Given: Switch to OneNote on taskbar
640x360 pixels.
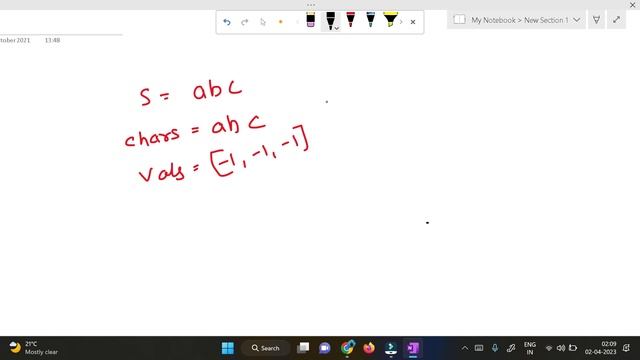Looking at the screenshot, I should (413, 348).
